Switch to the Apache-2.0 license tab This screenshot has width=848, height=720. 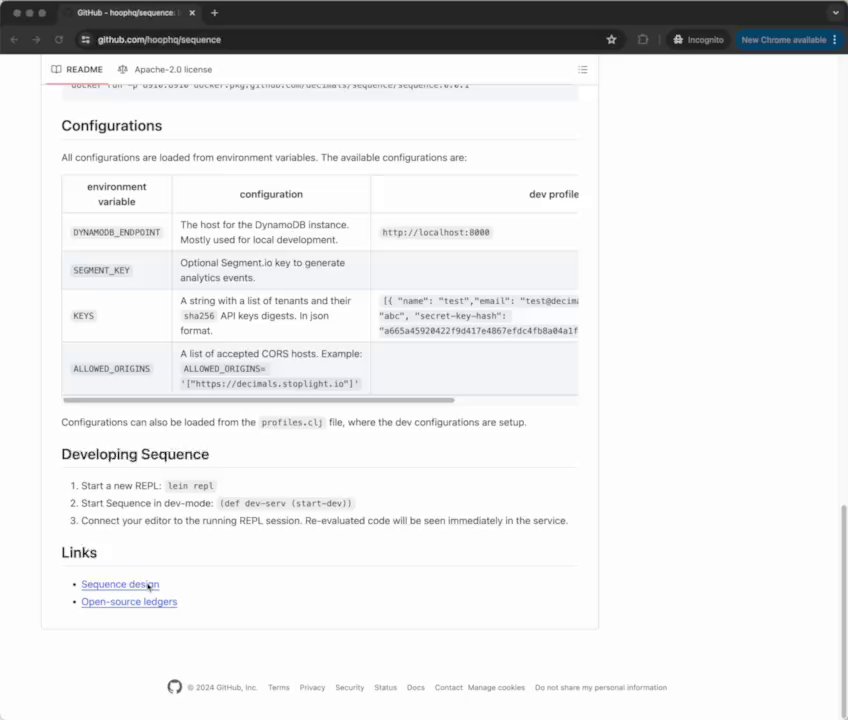tap(164, 70)
